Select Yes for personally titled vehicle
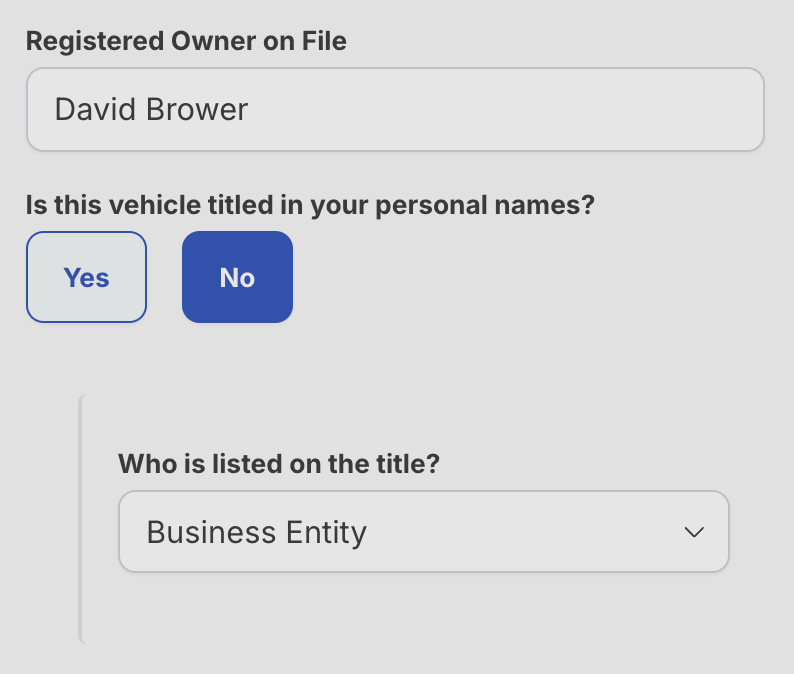Image resolution: width=794 pixels, height=674 pixels. [86, 277]
